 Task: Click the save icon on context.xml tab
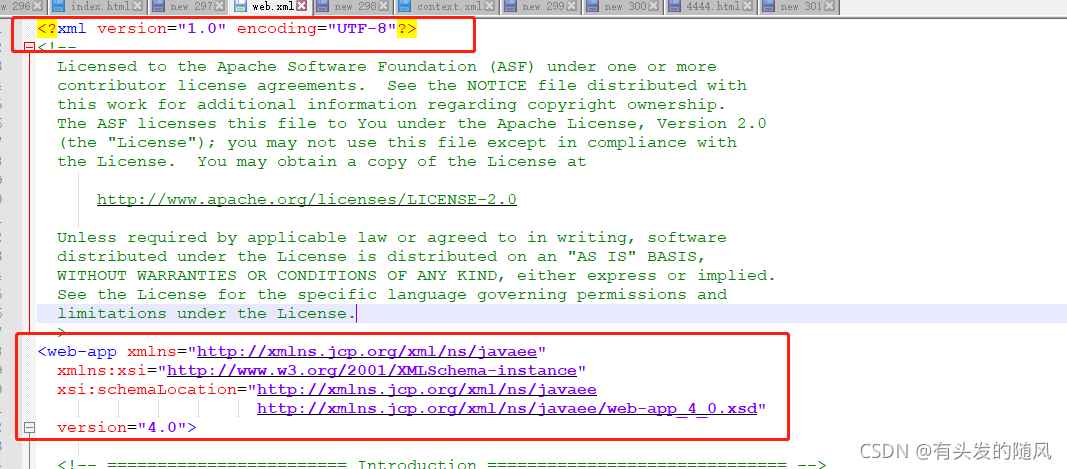406,7
